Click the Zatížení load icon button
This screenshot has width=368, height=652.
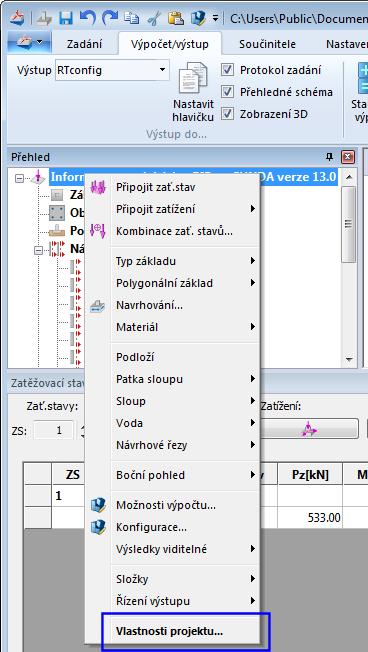[x=309, y=429]
